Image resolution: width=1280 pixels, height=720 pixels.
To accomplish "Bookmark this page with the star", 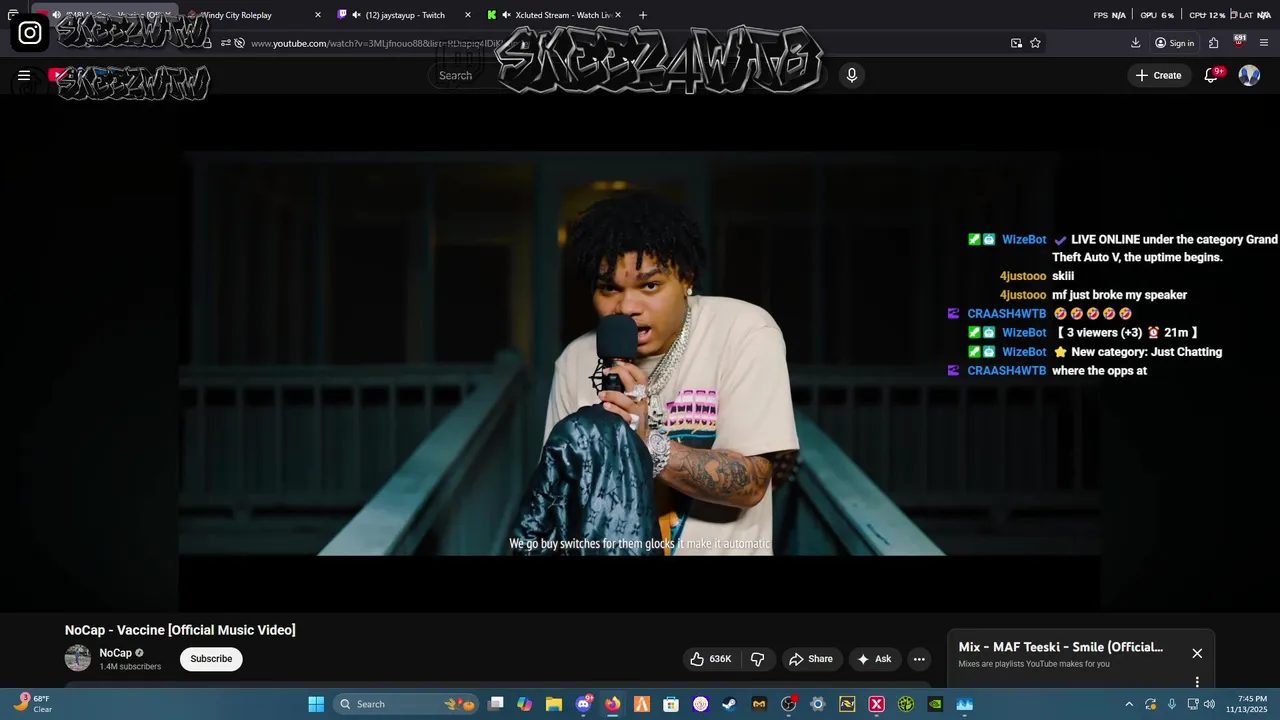I will pos(1035,43).
